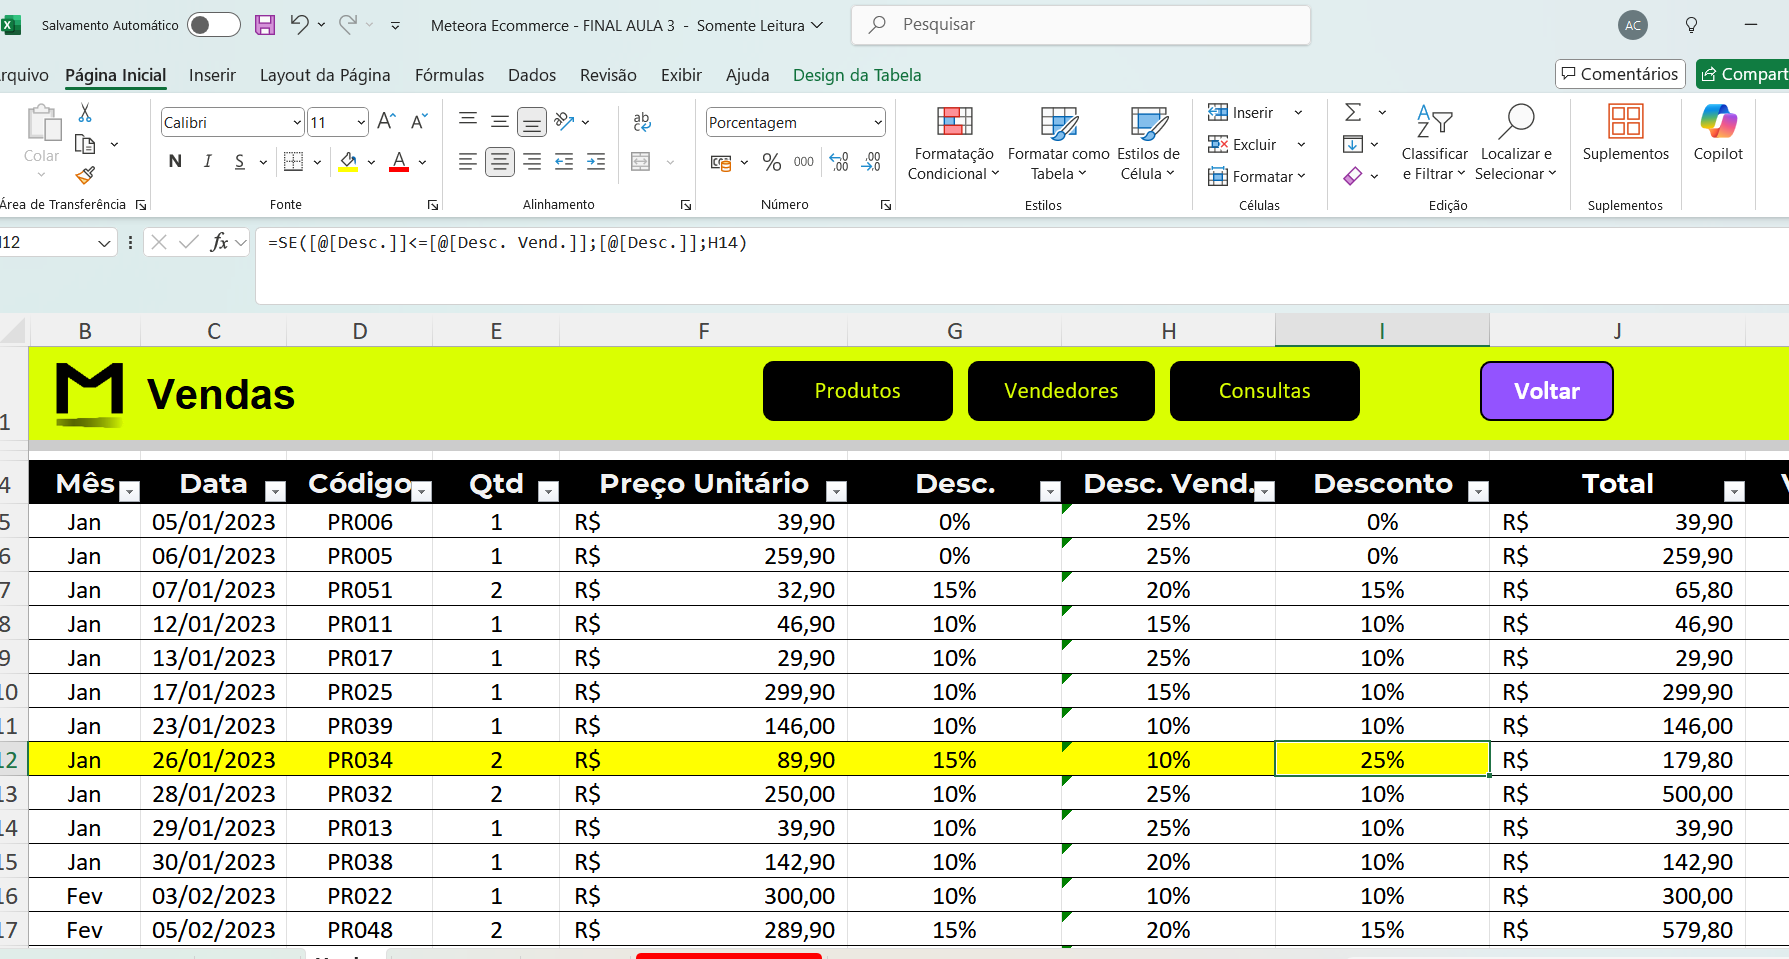Click the Cut scissors icon
This screenshot has height=959, width=1789.
click(x=85, y=112)
